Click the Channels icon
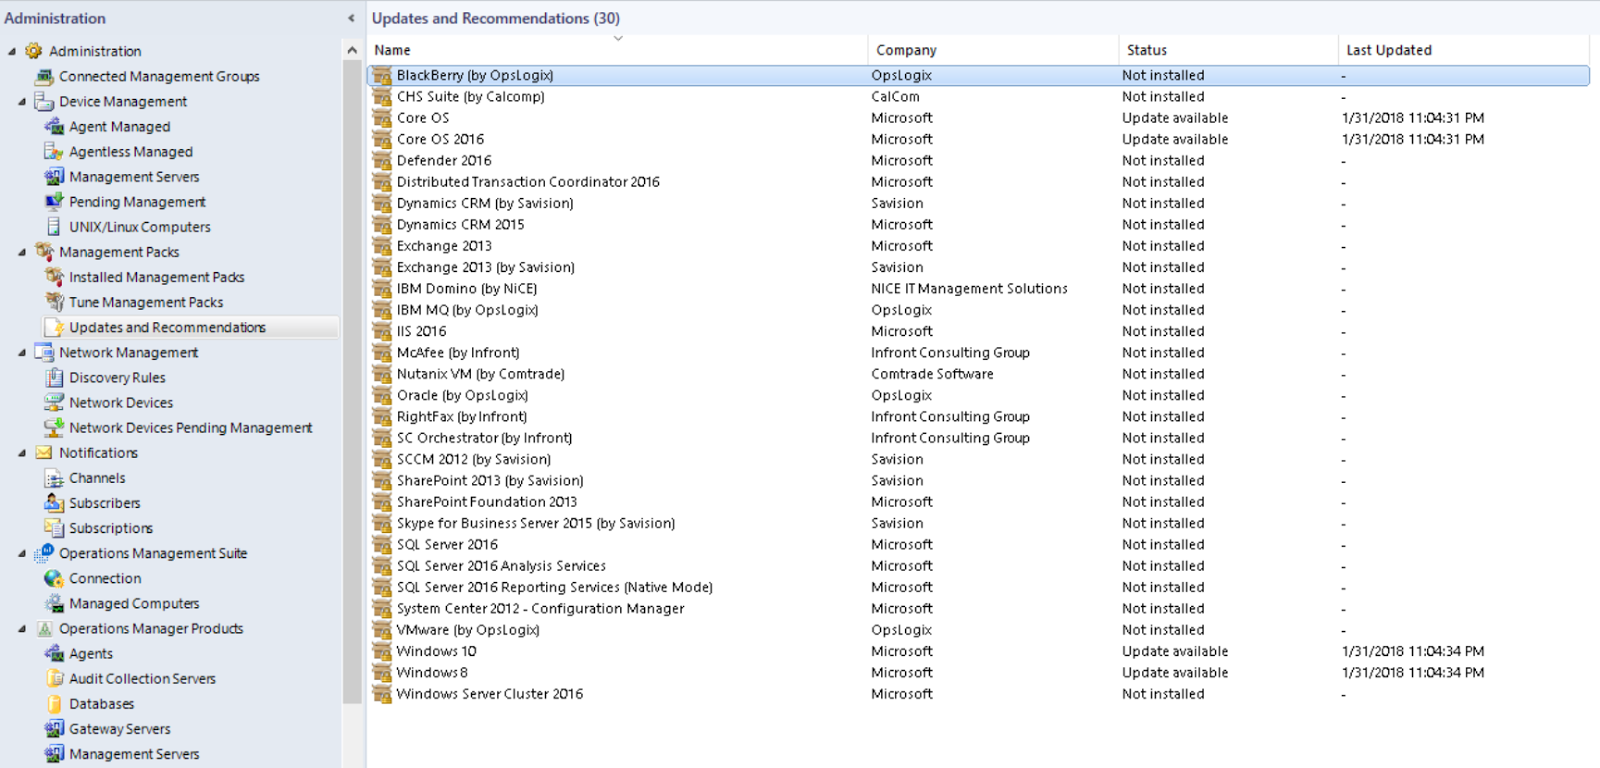The width and height of the screenshot is (1600, 768). 54,478
